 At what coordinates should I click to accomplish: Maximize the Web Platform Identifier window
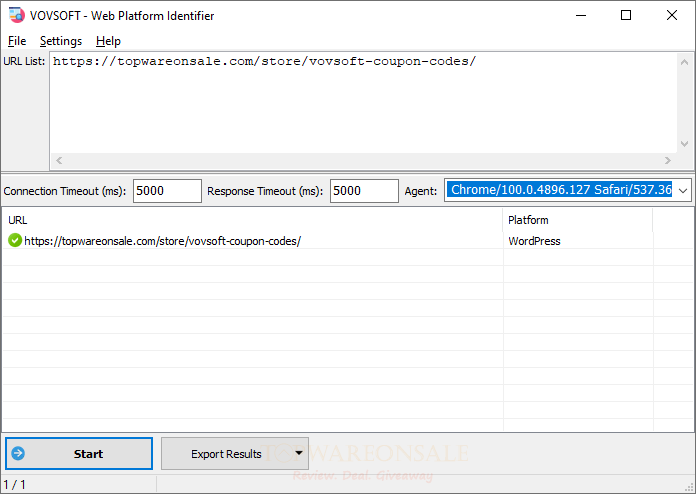click(626, 15)
